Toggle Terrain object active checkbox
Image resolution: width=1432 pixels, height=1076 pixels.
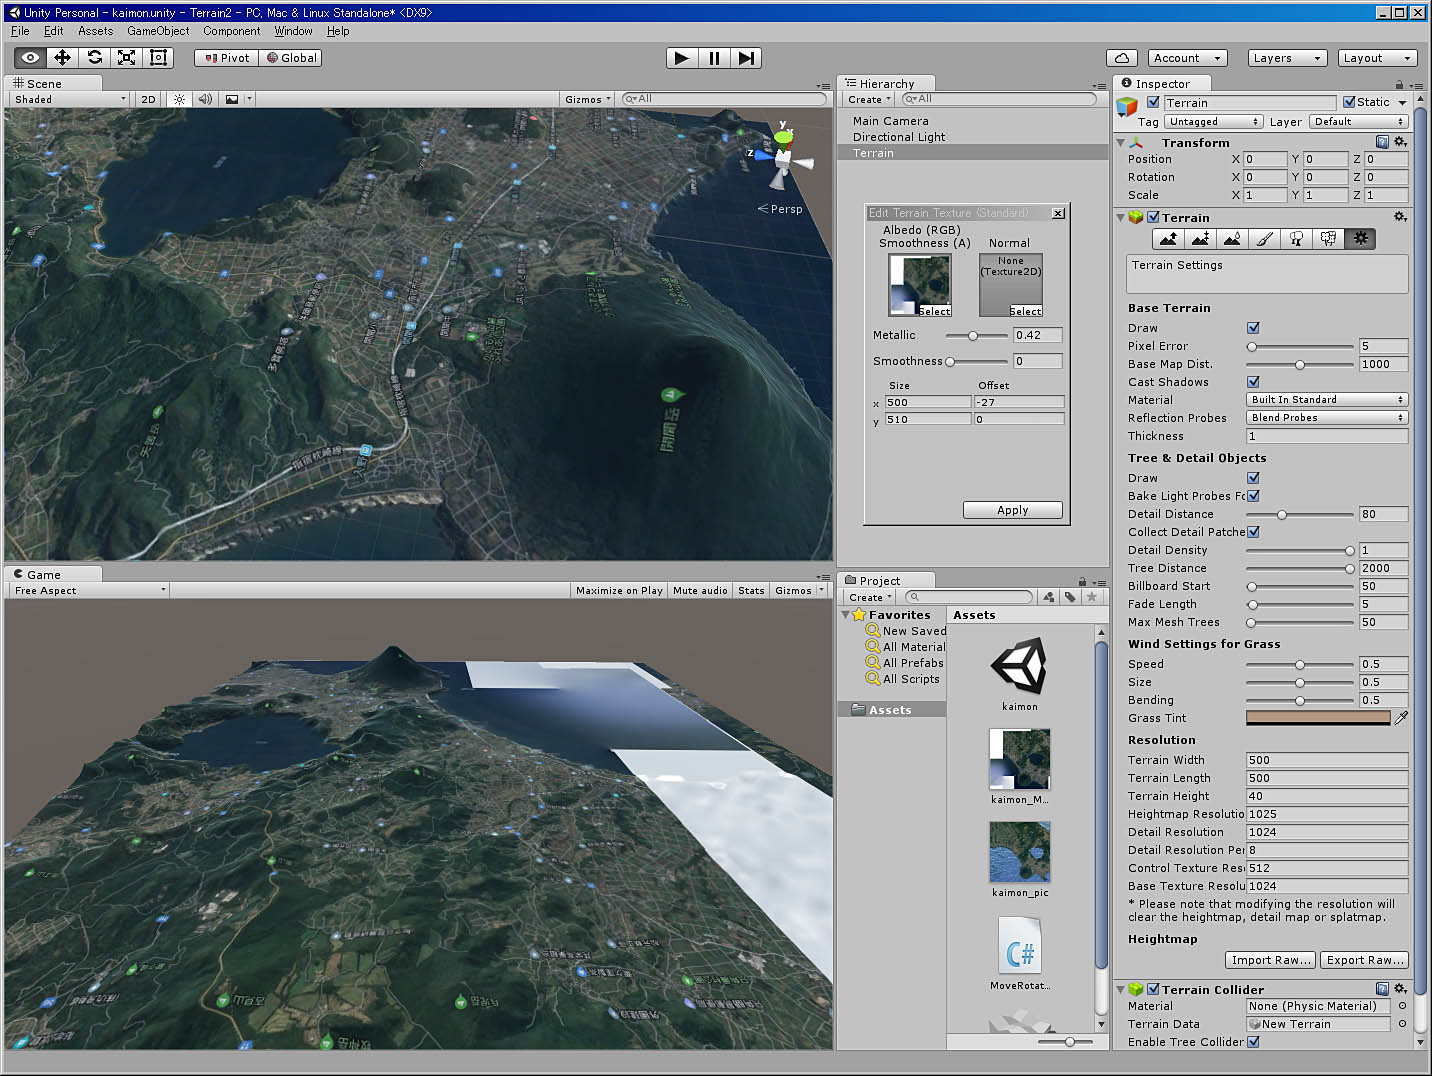pyautogui.click(x=1153, y=102)
